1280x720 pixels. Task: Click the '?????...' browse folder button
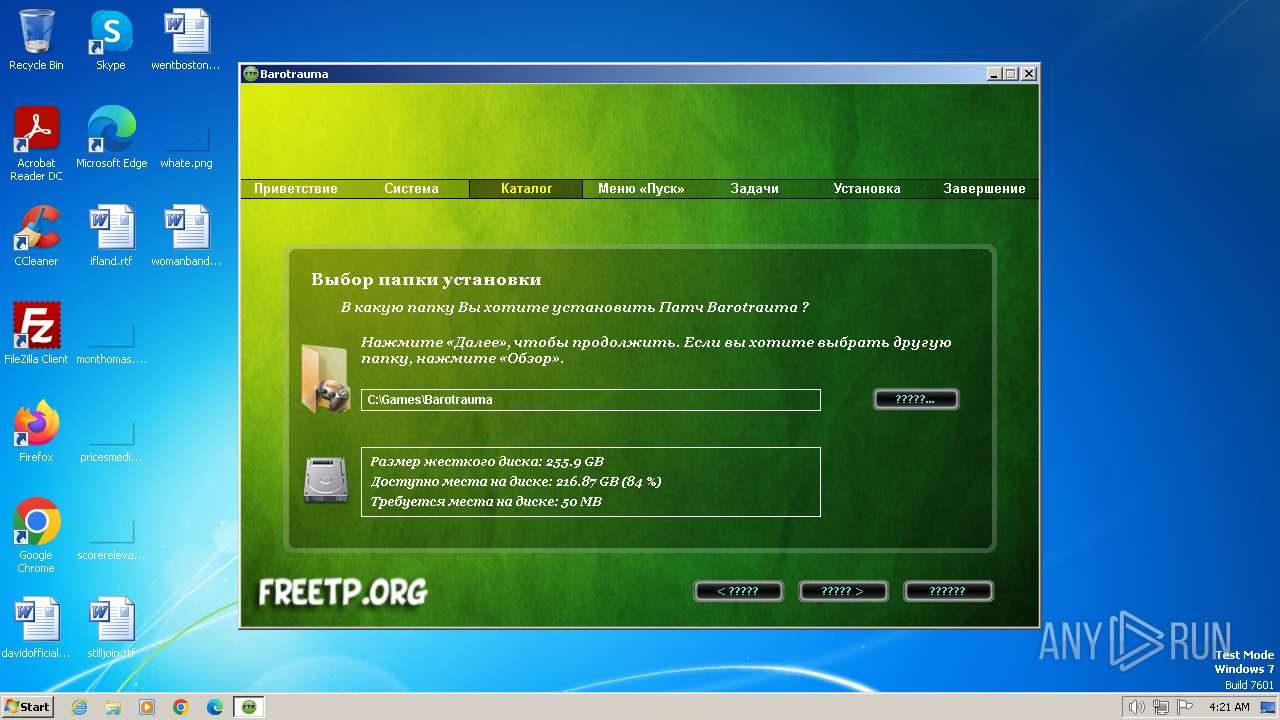click(916, 400)
